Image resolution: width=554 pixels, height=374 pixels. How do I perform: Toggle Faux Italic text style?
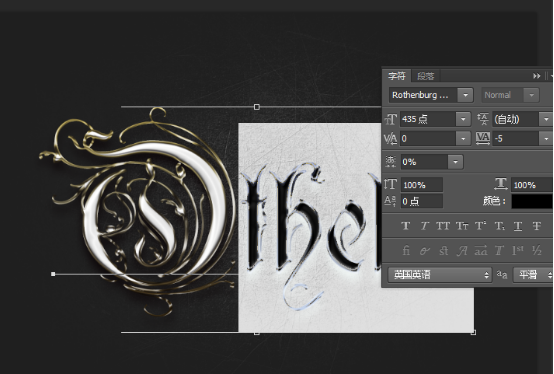pyautogui.click(x=424, y=226)
